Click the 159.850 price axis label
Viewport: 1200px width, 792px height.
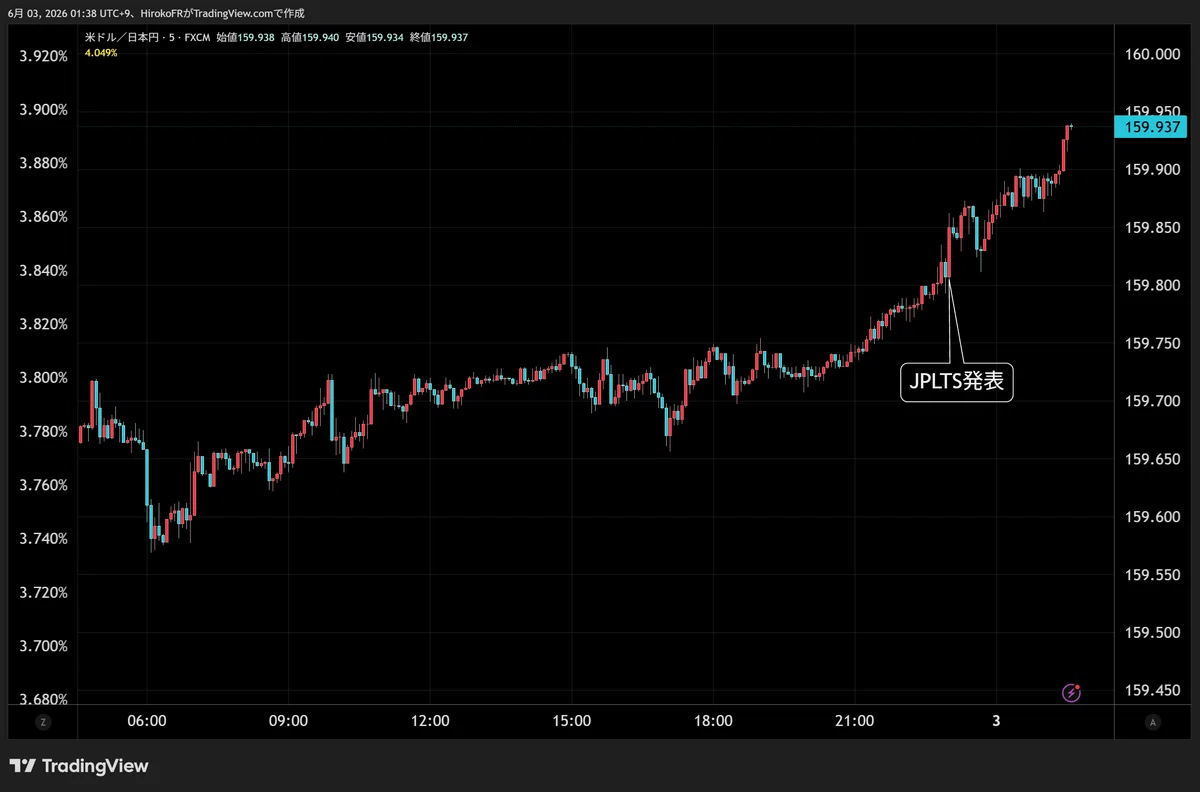click(1152, 229)
